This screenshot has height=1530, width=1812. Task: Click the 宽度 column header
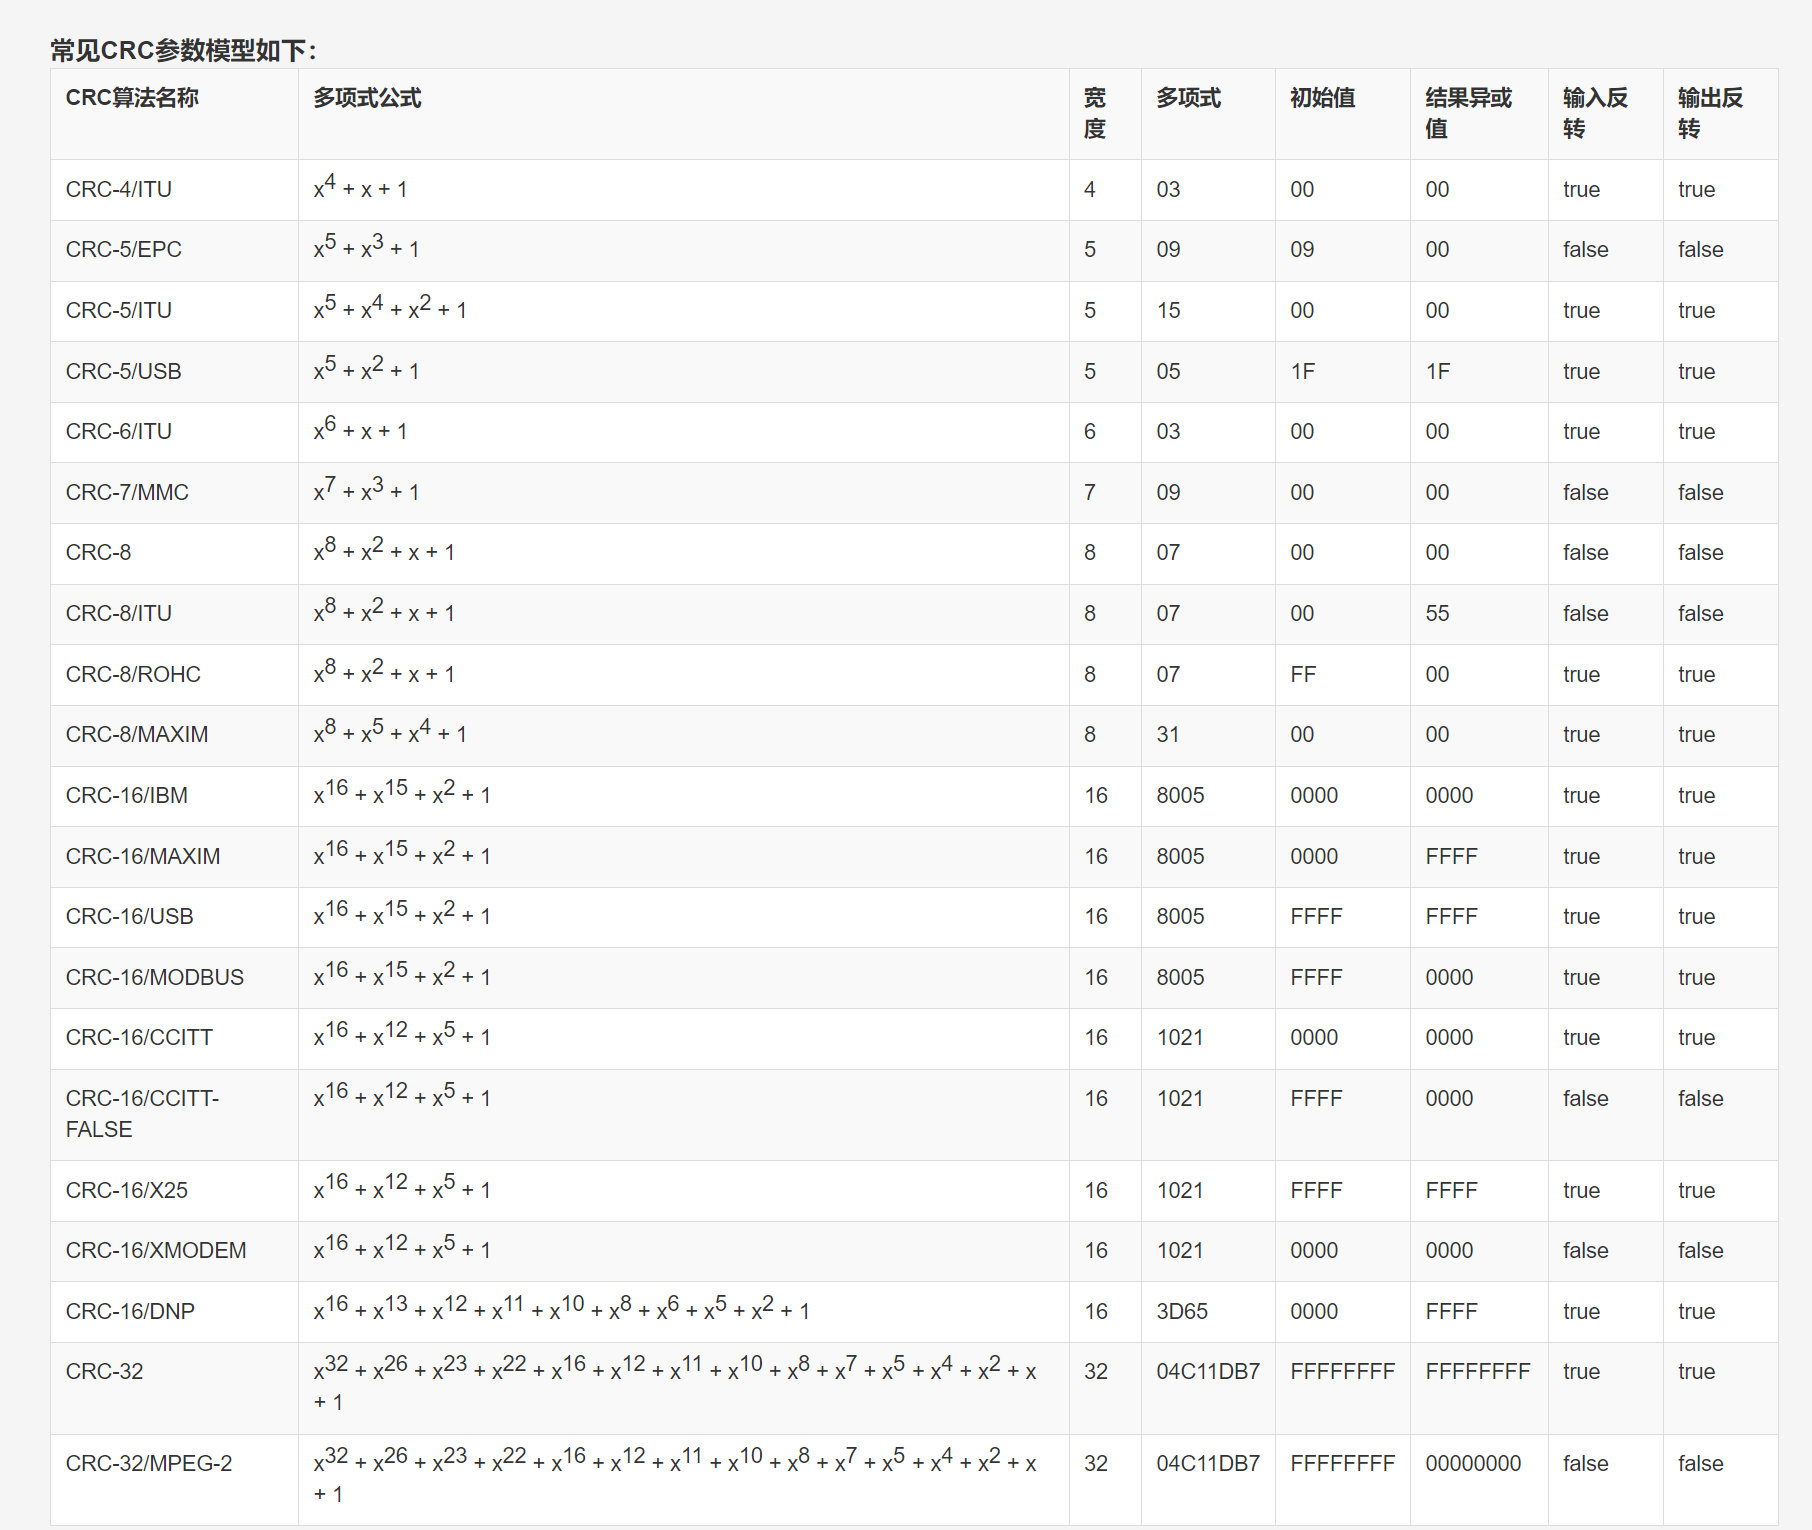click(1095, 113)
